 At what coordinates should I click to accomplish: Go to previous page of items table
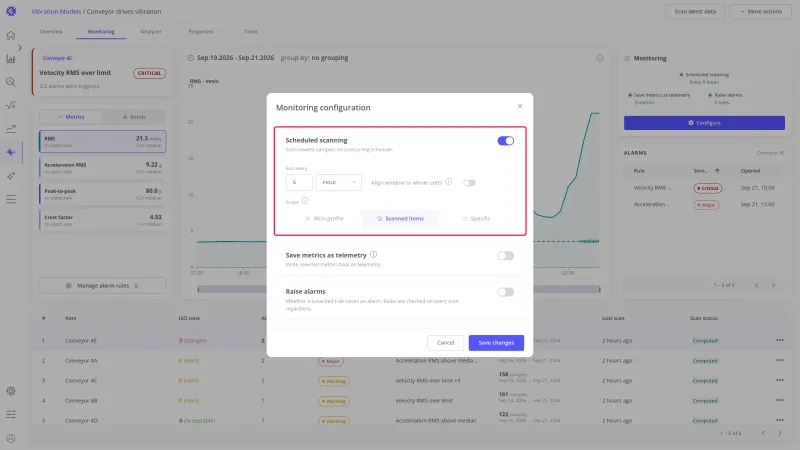pos(763,433)
